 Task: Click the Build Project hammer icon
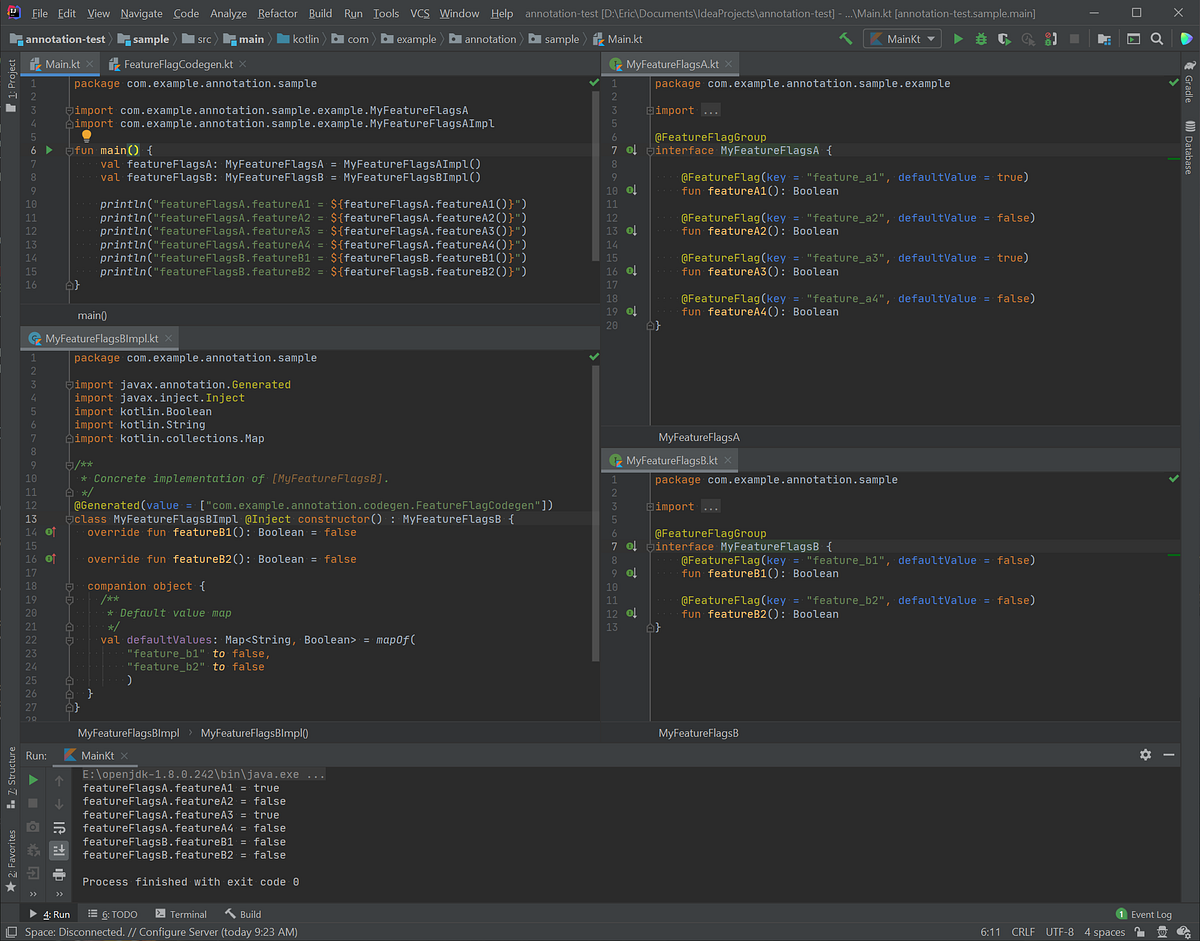point(846,39)
